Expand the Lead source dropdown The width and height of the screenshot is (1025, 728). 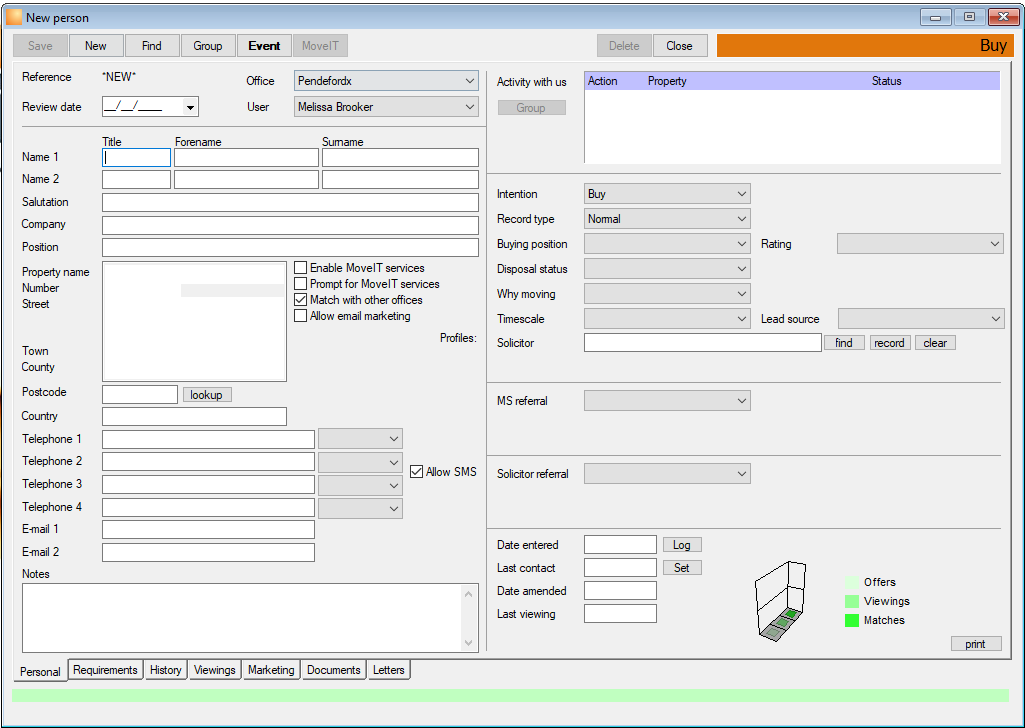click(920, 319)
